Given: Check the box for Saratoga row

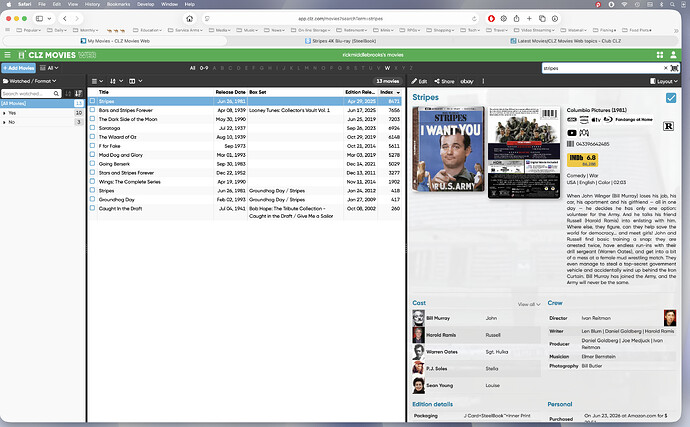Looking at the screenshot, I should (92, 128).
